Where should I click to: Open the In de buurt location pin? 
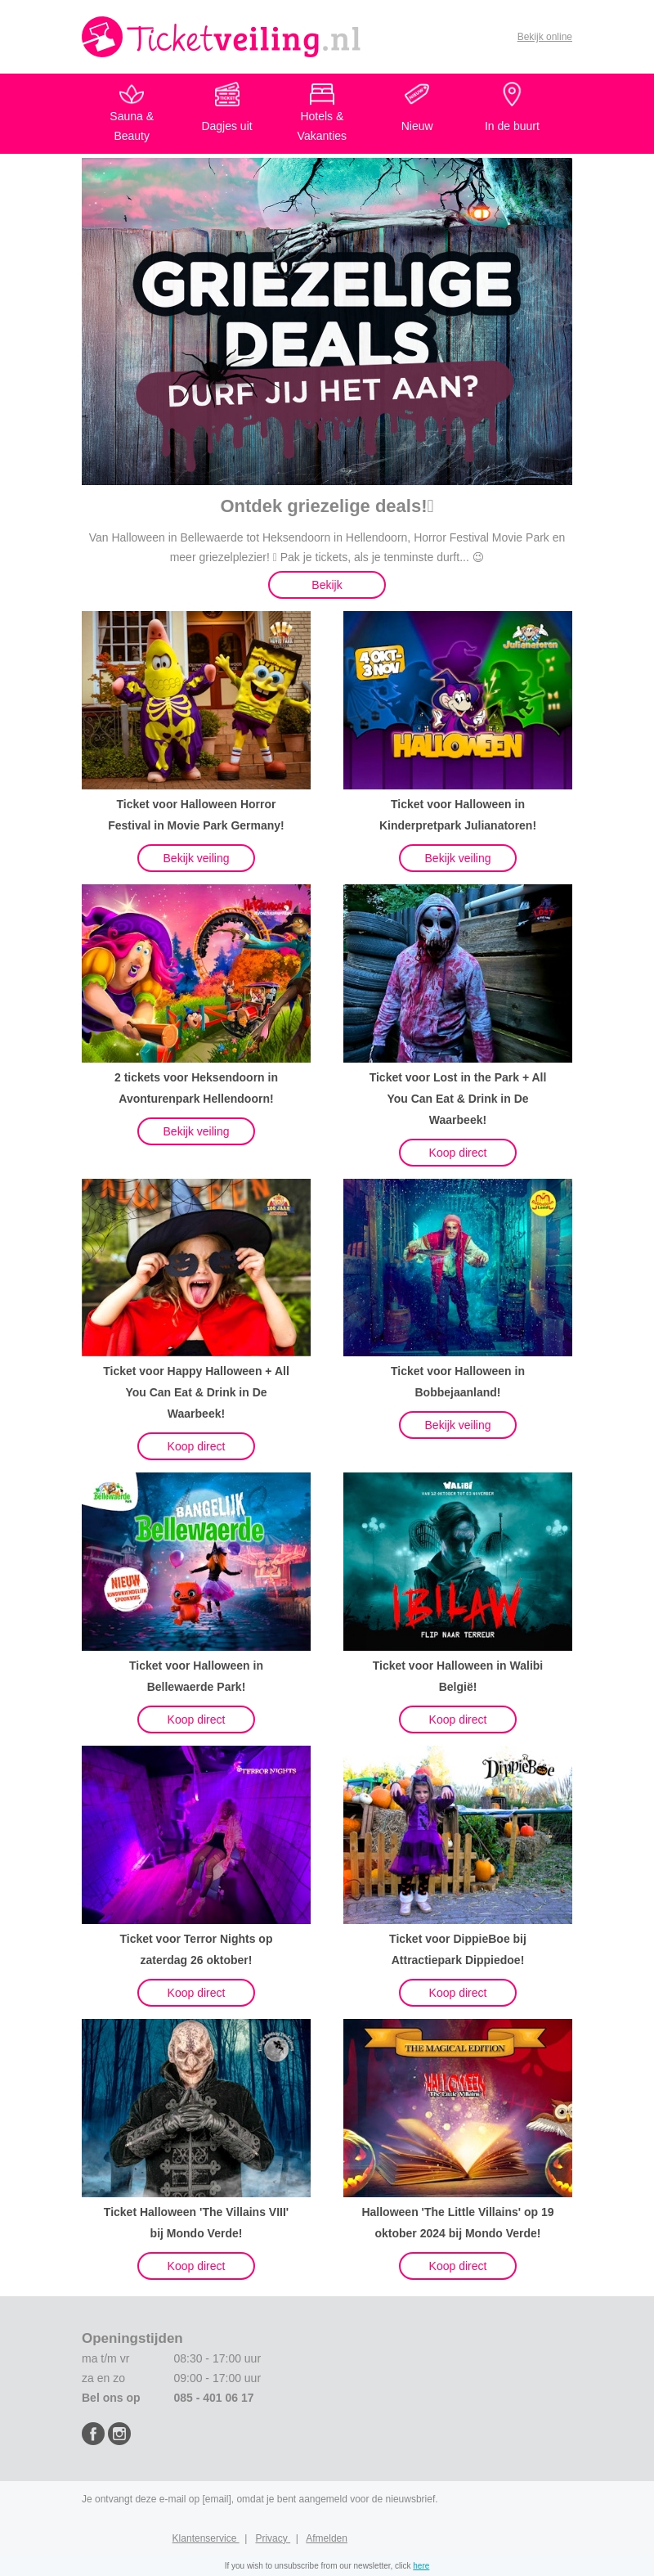click(x=512, y=94)
